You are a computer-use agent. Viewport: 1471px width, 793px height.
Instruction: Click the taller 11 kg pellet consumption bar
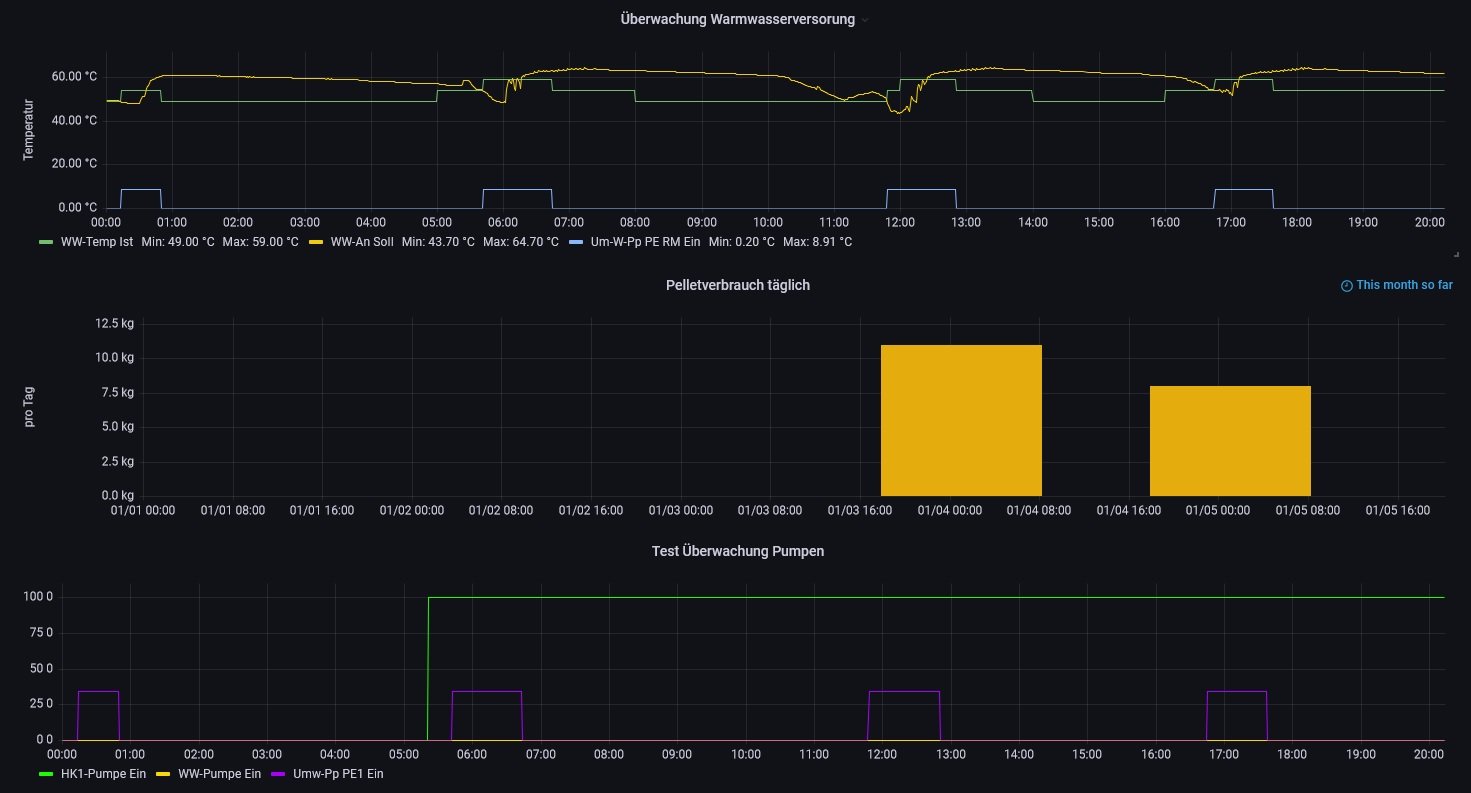pos(960,420)
